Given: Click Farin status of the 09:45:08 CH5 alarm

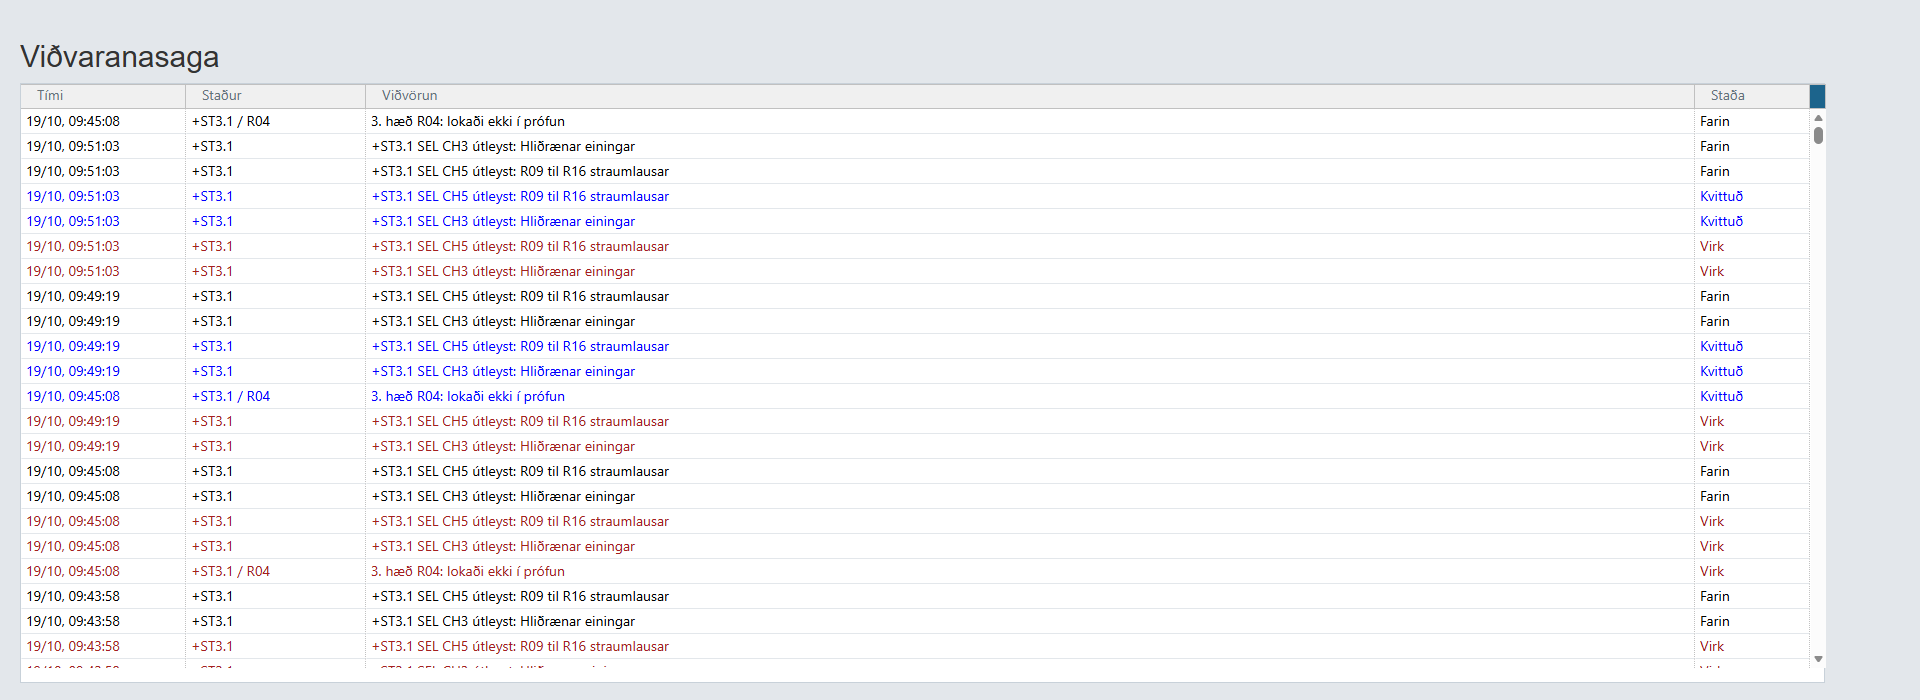Looking at the screenshot, I should pos(1715,471).
